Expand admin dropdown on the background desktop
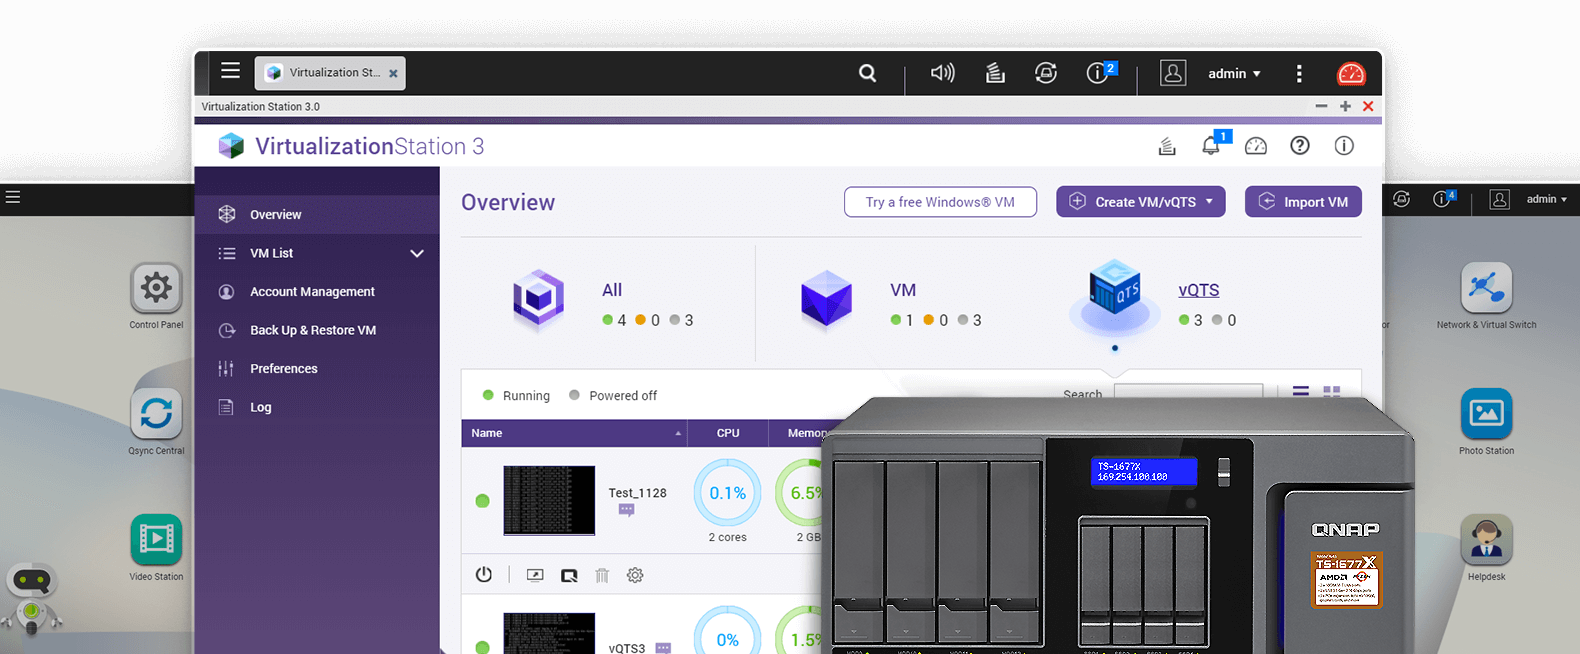Screen dimensions: 1580x654 click(1547, 199)
